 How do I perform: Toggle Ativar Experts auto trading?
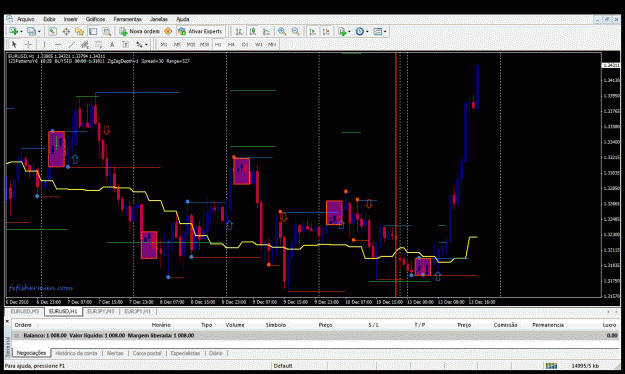click(200, 31)
